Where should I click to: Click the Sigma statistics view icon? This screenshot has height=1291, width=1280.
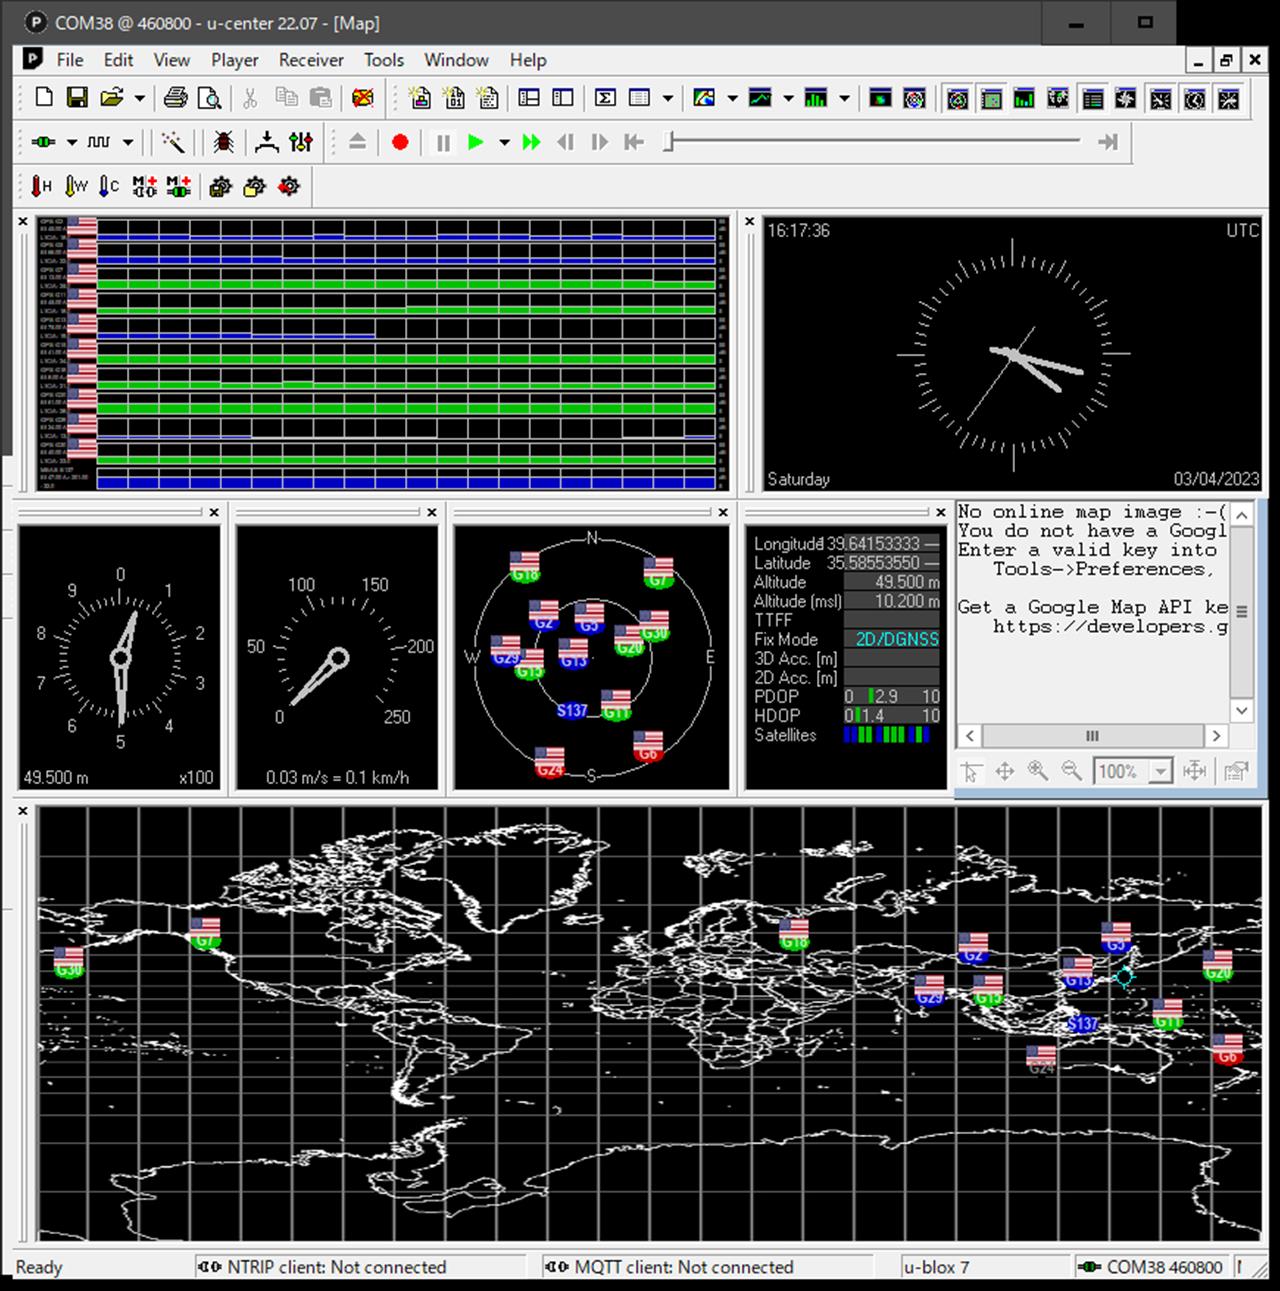605,97
